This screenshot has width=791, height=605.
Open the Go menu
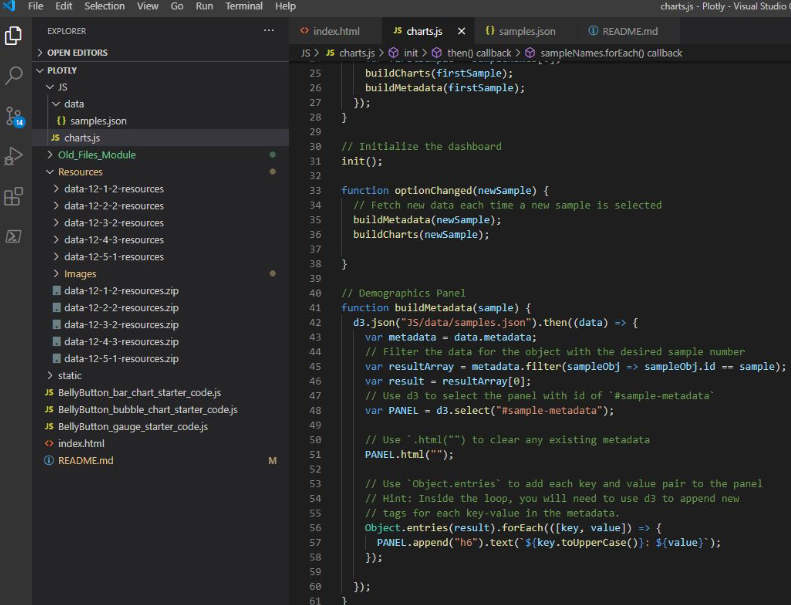(x=177, y=6)
